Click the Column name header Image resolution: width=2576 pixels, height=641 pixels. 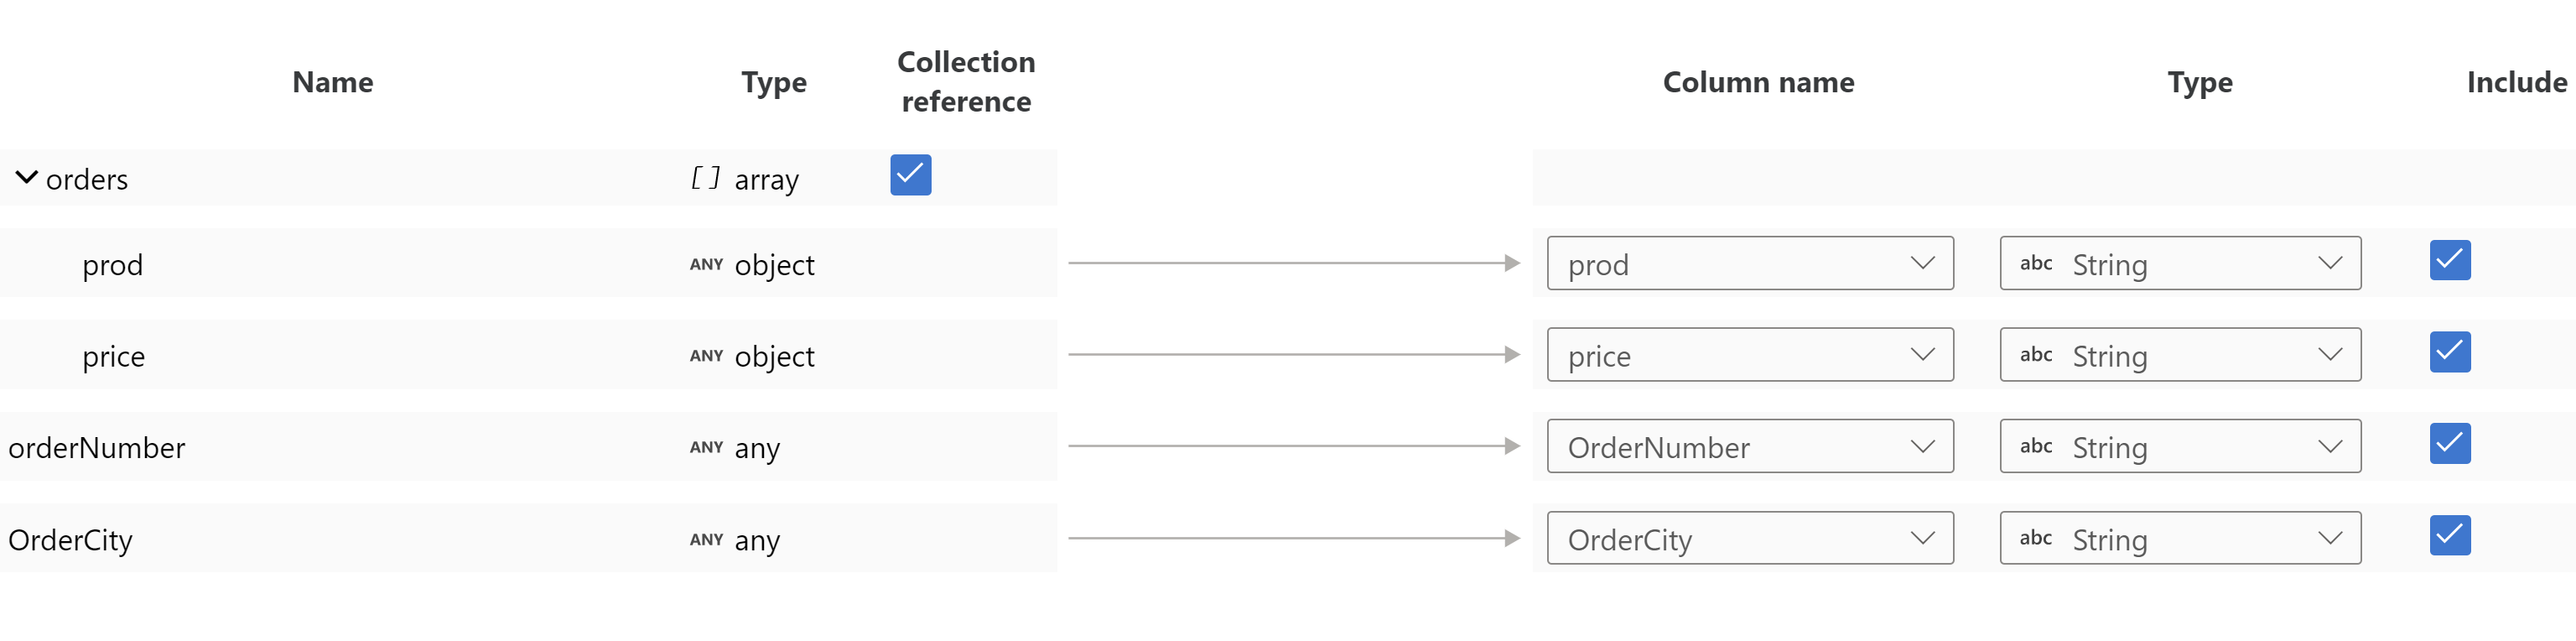(x=1757, y=82)
